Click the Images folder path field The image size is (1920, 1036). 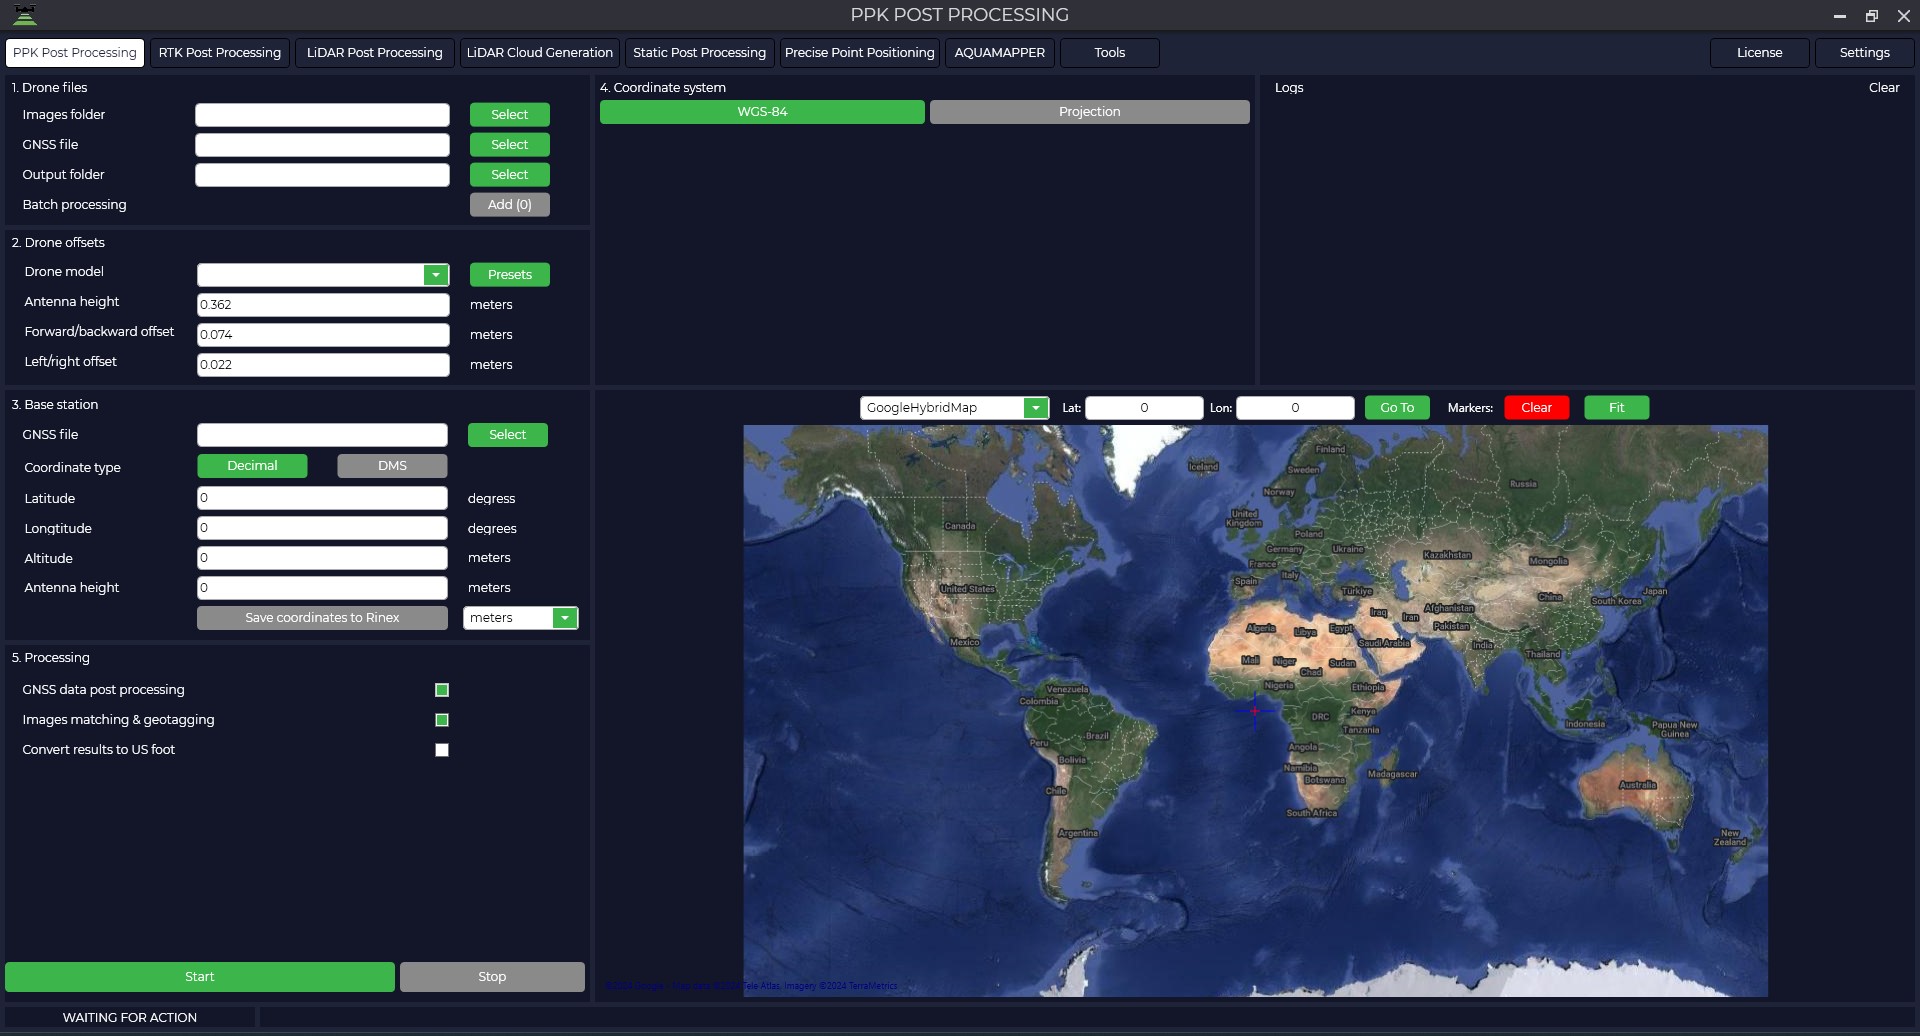(322, 115)
